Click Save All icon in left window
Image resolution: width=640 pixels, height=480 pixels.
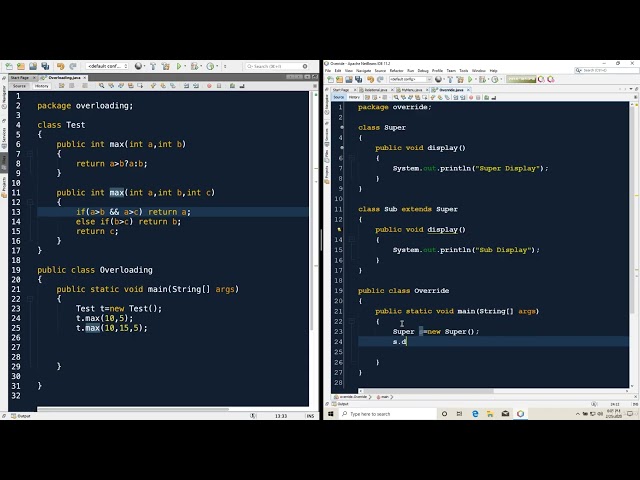pyautogui.click(x=45, y=66)
